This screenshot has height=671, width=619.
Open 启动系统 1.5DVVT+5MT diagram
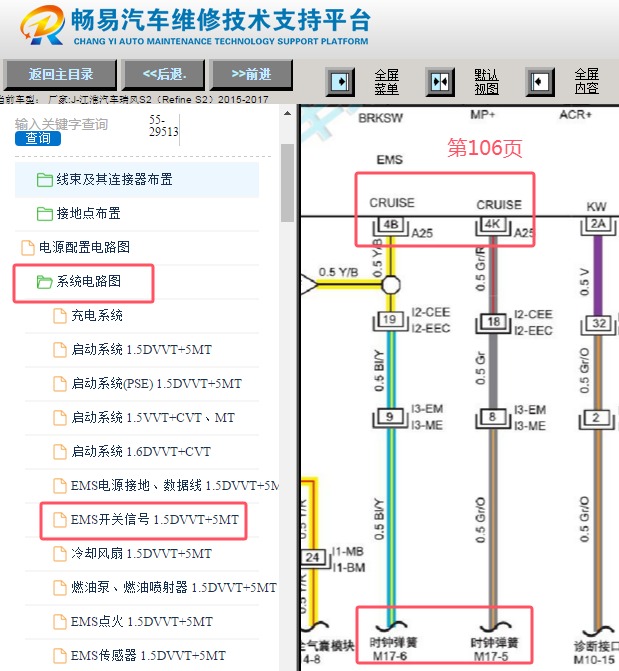click(x=141, y=350)
